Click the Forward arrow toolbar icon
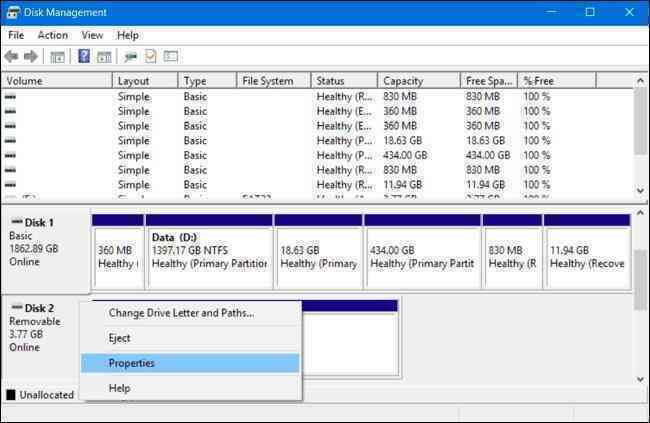Viewport: 650px width, 423px height. click(31, 56)
